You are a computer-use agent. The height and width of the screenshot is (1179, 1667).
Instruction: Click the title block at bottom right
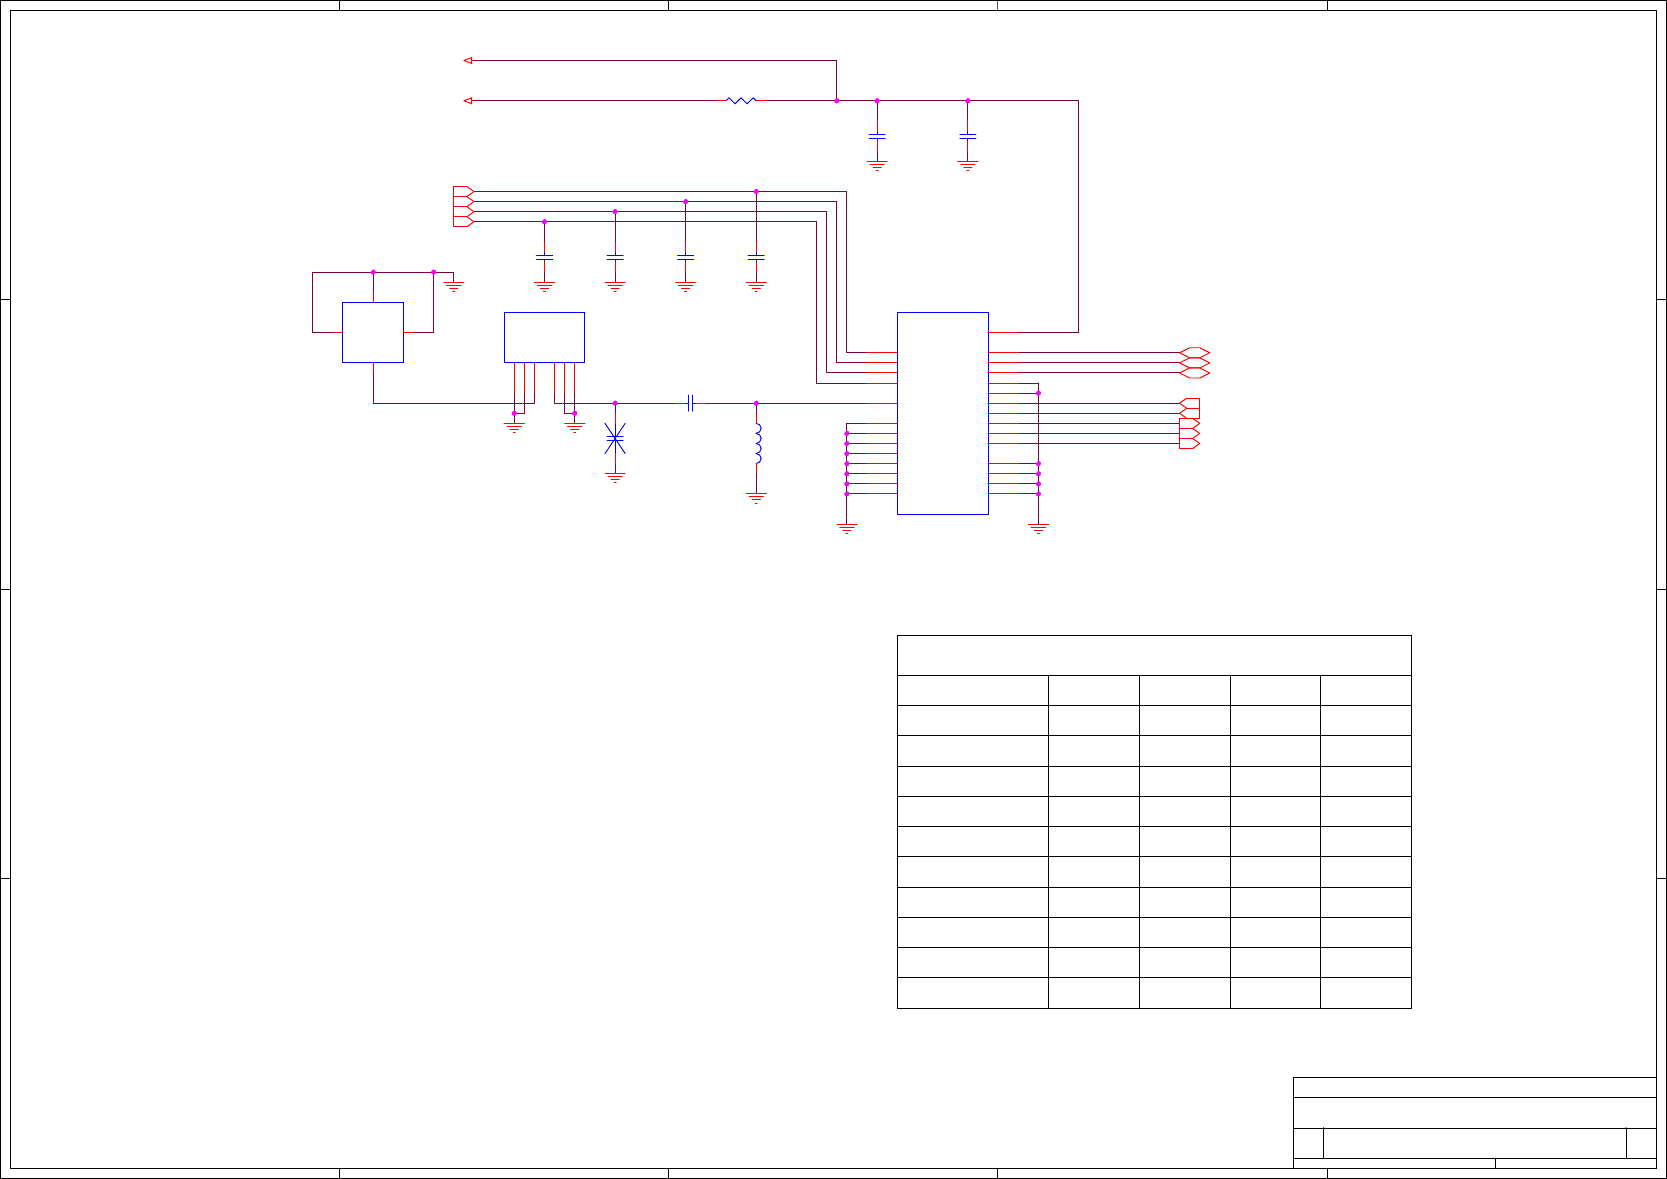(x=1474, y=1122)
